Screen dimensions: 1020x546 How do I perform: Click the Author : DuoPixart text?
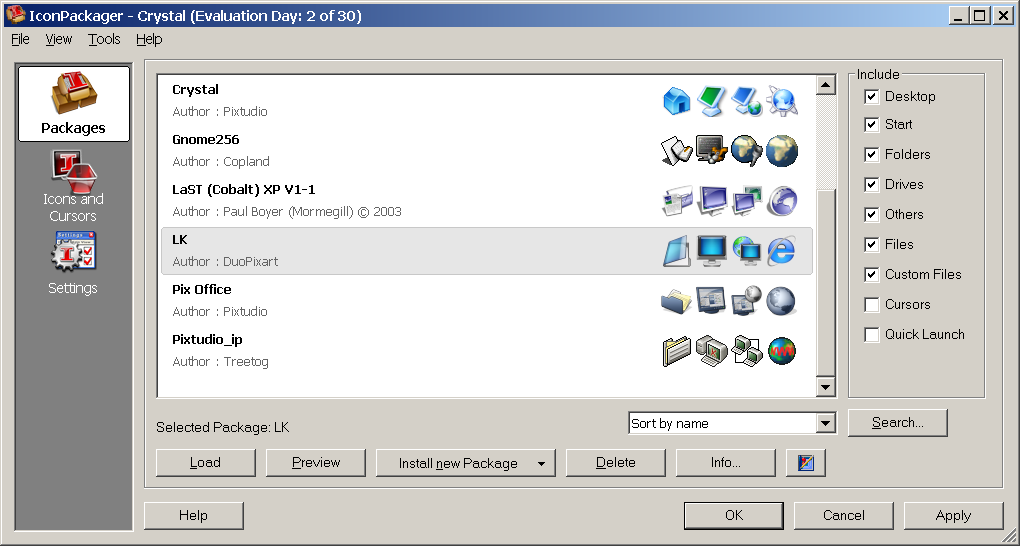click(225, 262)
